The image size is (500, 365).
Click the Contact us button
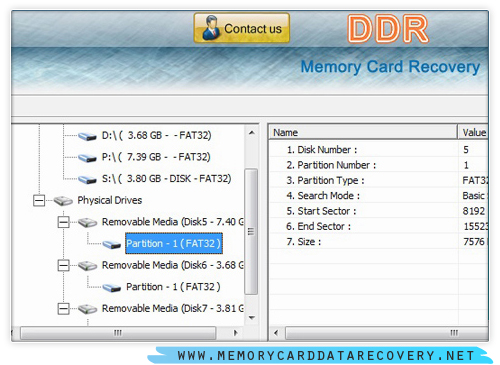242,28
